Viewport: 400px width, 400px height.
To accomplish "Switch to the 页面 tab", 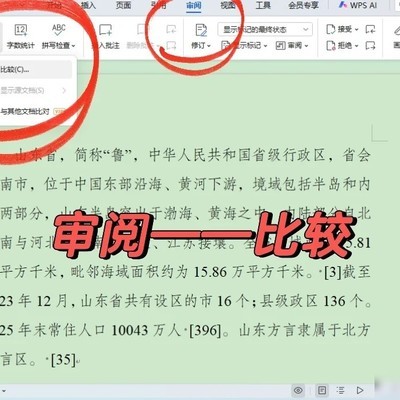I will [x=123, y=5].
